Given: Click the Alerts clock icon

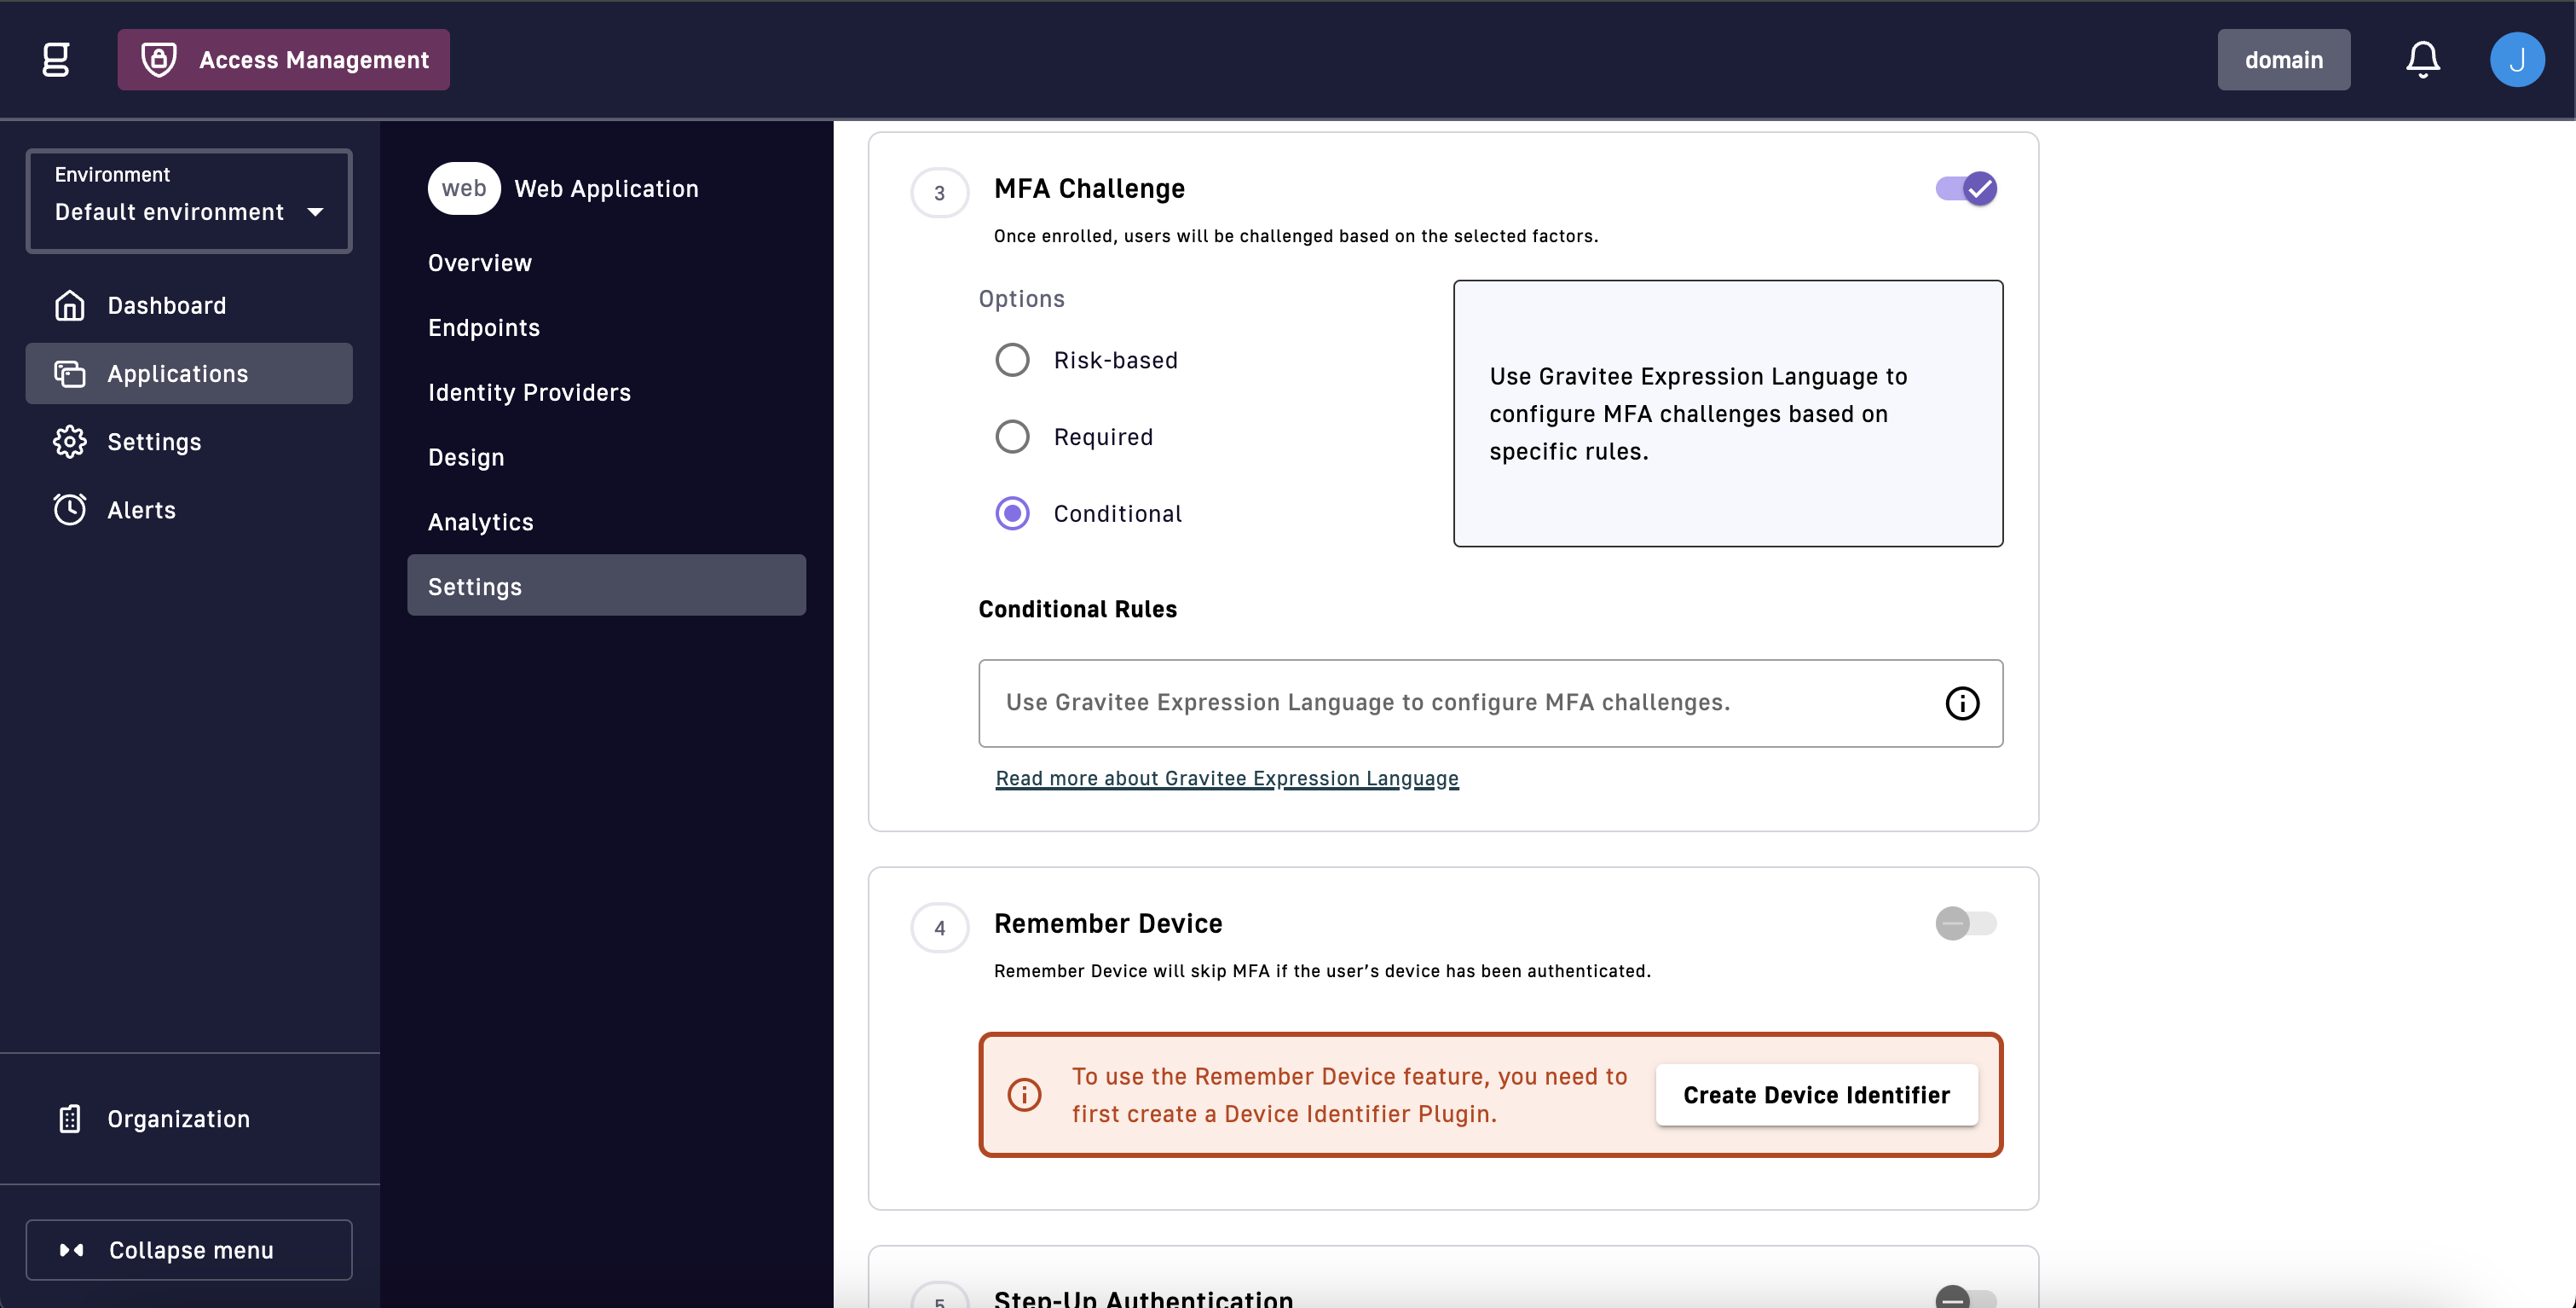Looking at the screenshot, I should point(69,509).
